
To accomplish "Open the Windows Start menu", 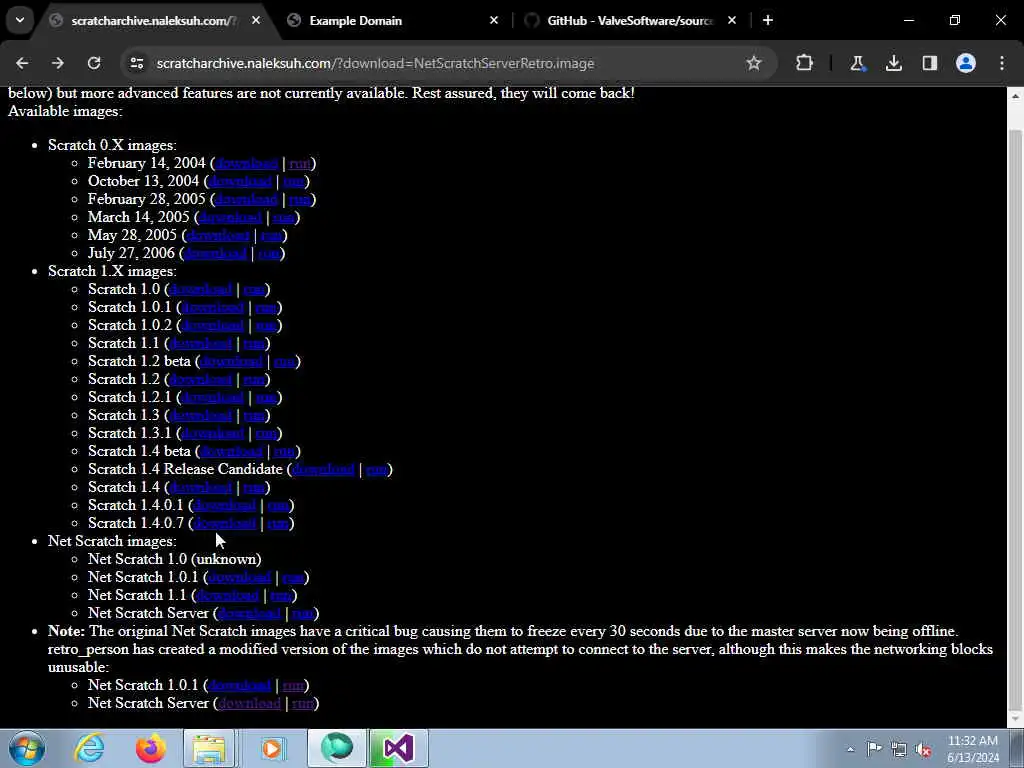I will [27, 748].
